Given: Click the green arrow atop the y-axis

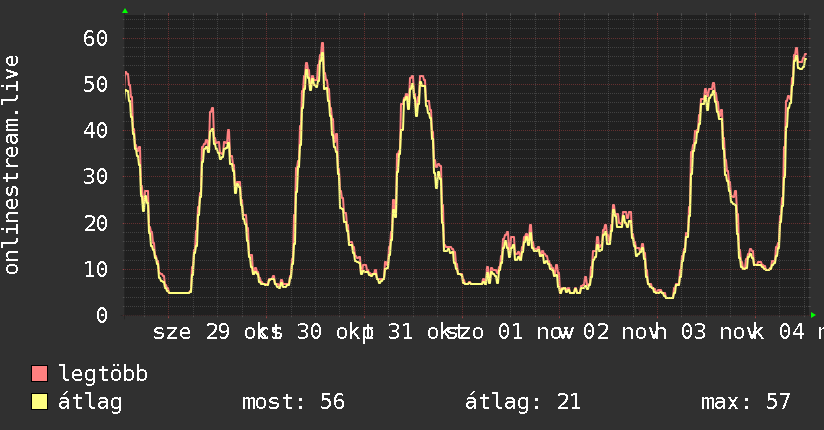Looking at the screenshot, I should pos(125,11).
